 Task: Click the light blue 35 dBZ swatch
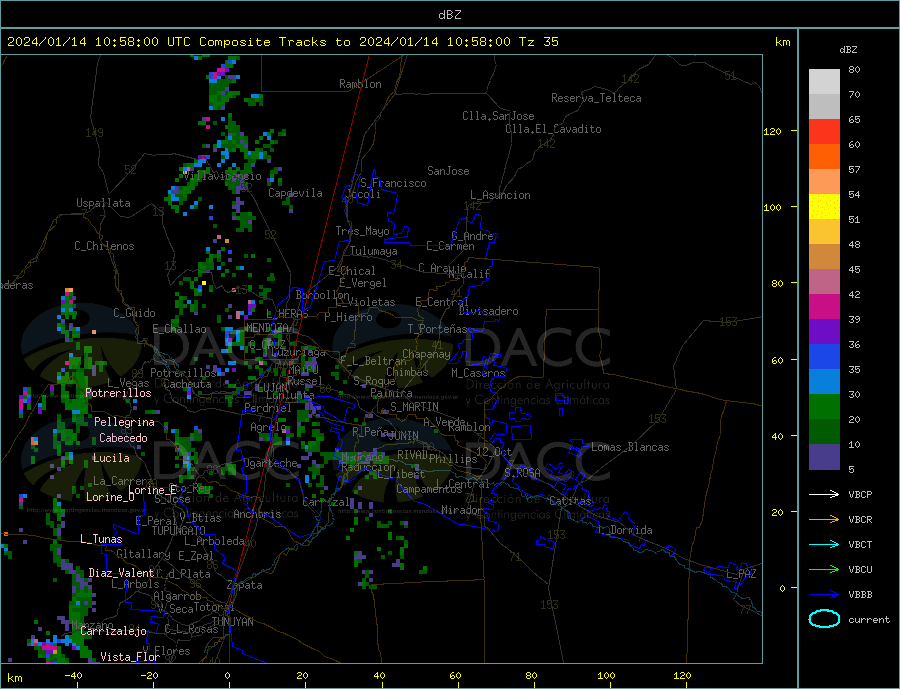click(824, 381)
